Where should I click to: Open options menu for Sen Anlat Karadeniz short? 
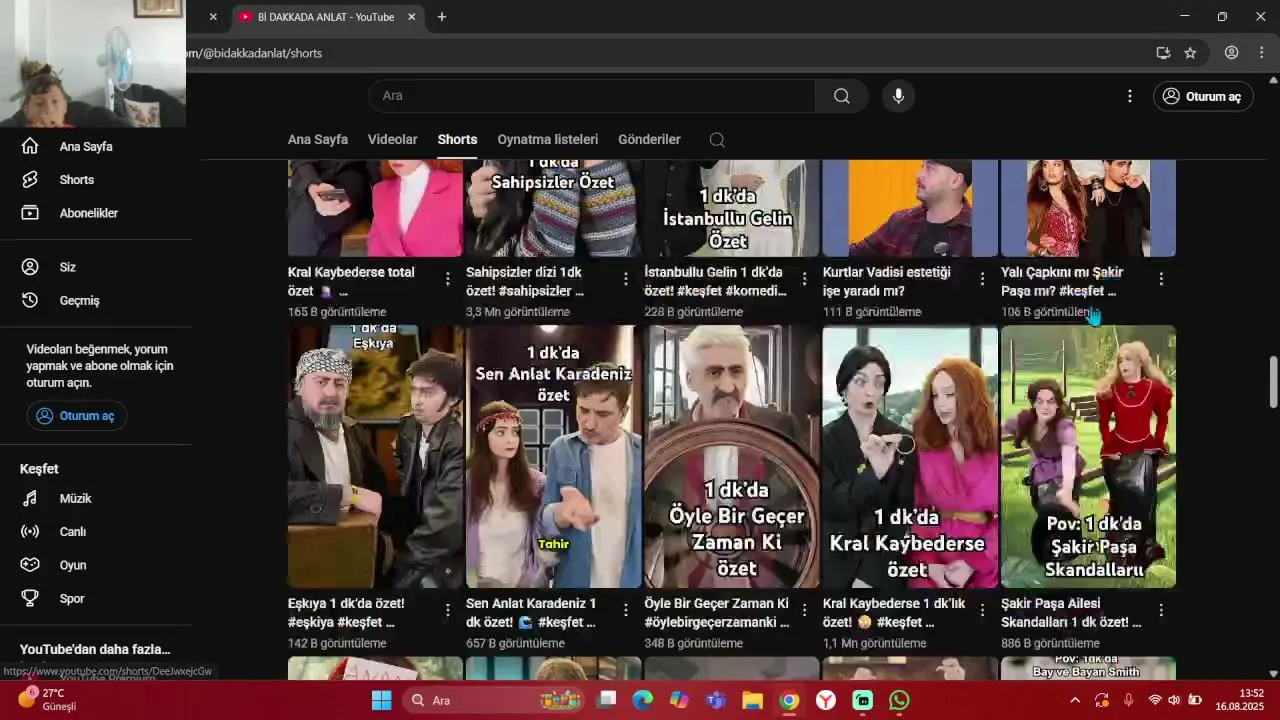tap(626, 610)
